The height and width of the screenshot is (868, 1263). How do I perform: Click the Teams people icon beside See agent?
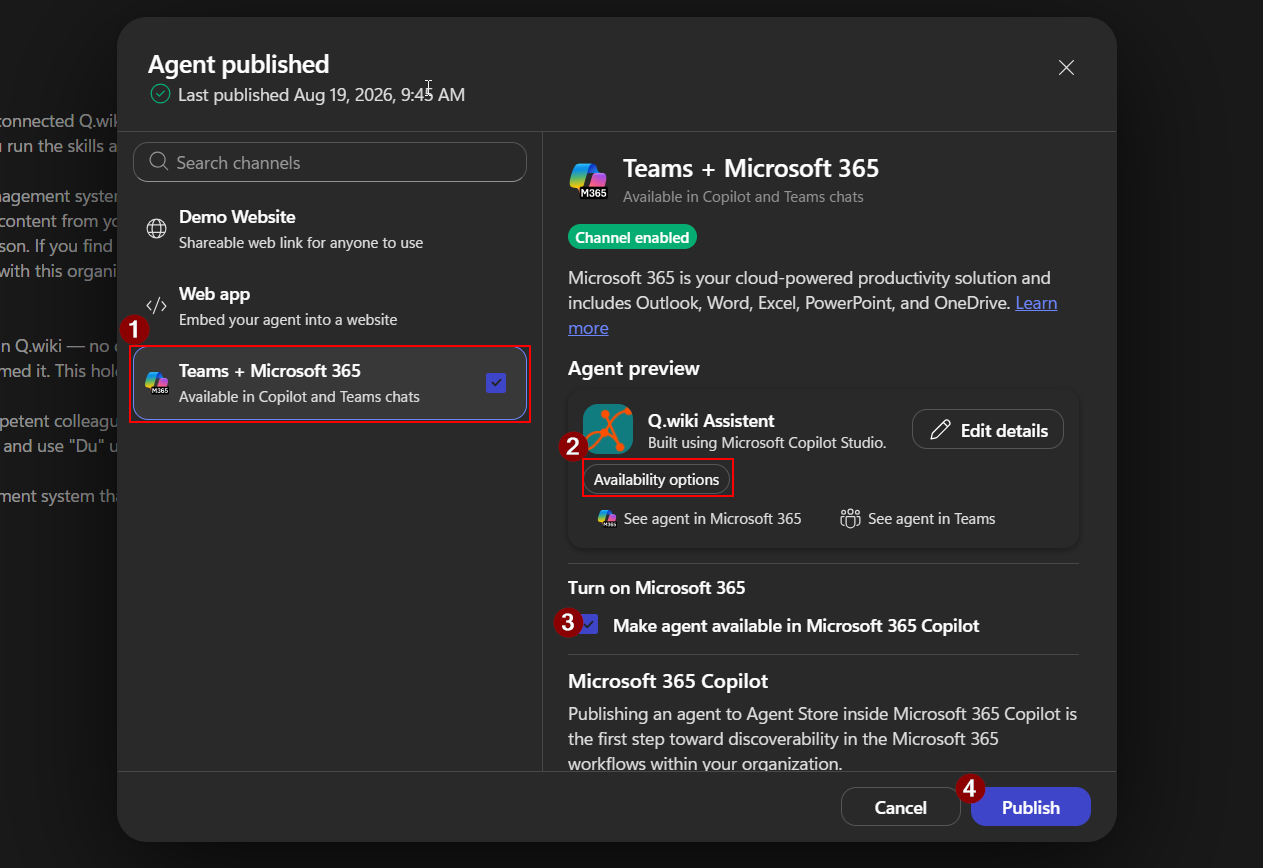coord(851,518)
